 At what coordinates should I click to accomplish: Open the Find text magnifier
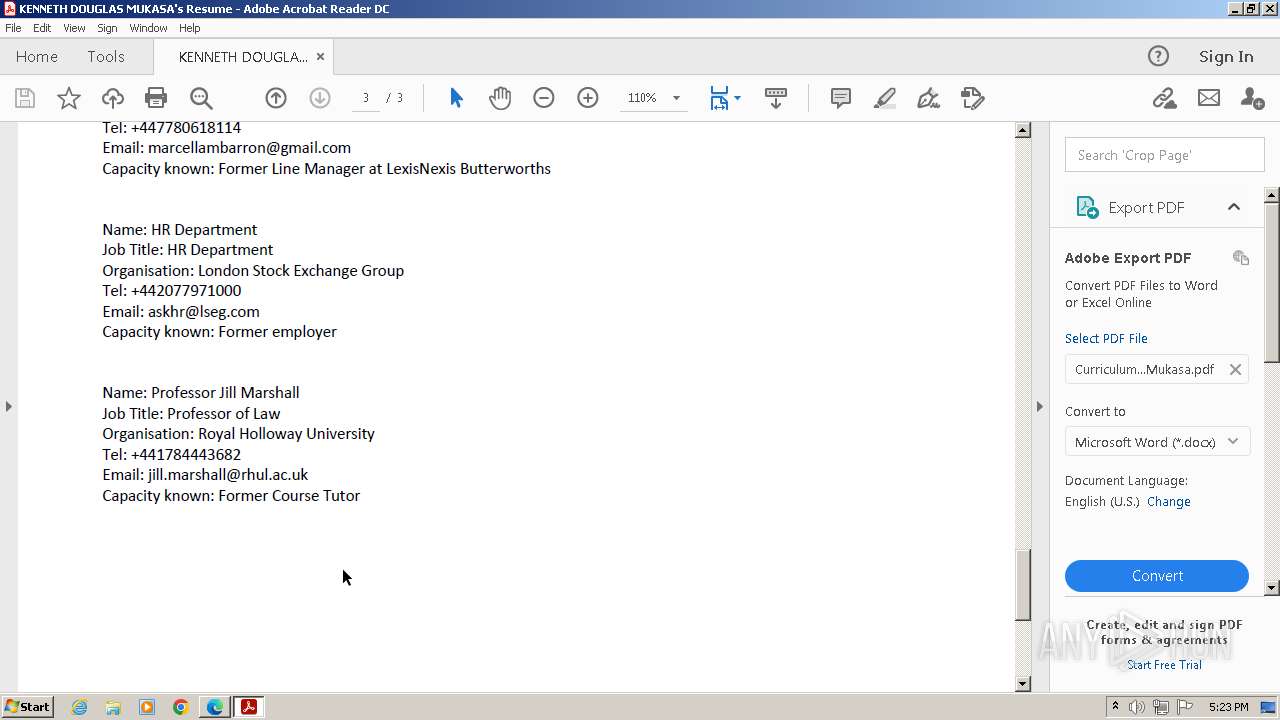201,98
